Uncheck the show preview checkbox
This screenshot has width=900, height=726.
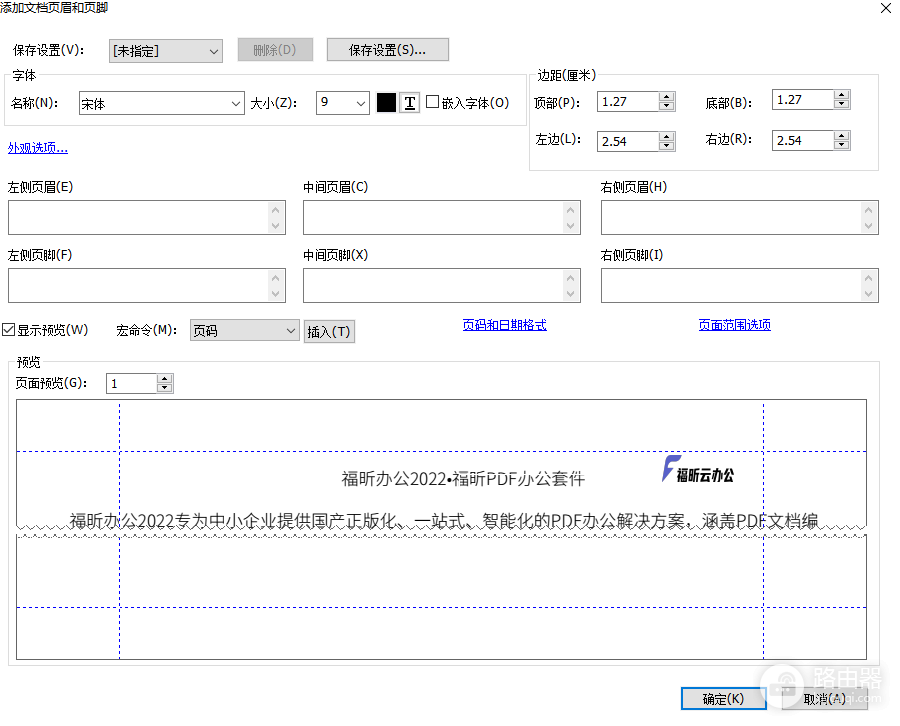coord(8,329)
